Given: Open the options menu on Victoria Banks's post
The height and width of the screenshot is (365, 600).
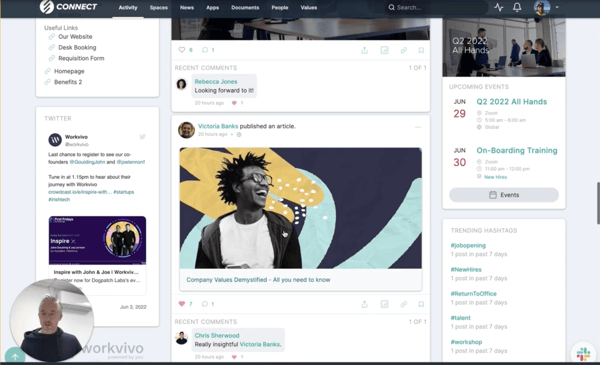Looking at the screenshot, I should tap(417, 127).
